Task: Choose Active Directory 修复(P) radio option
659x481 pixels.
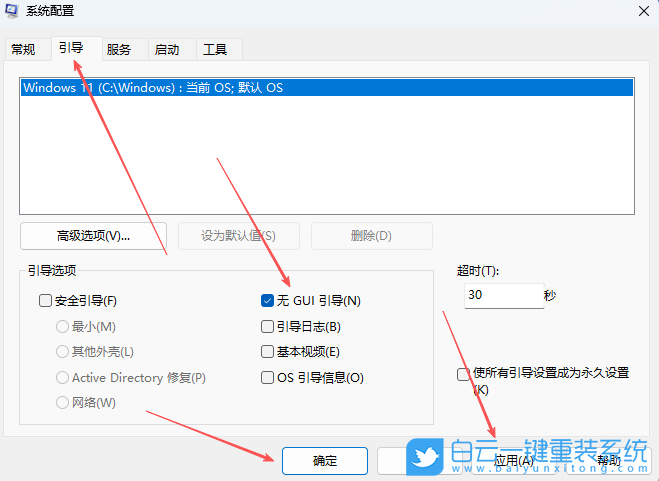Action: [62, 377]
